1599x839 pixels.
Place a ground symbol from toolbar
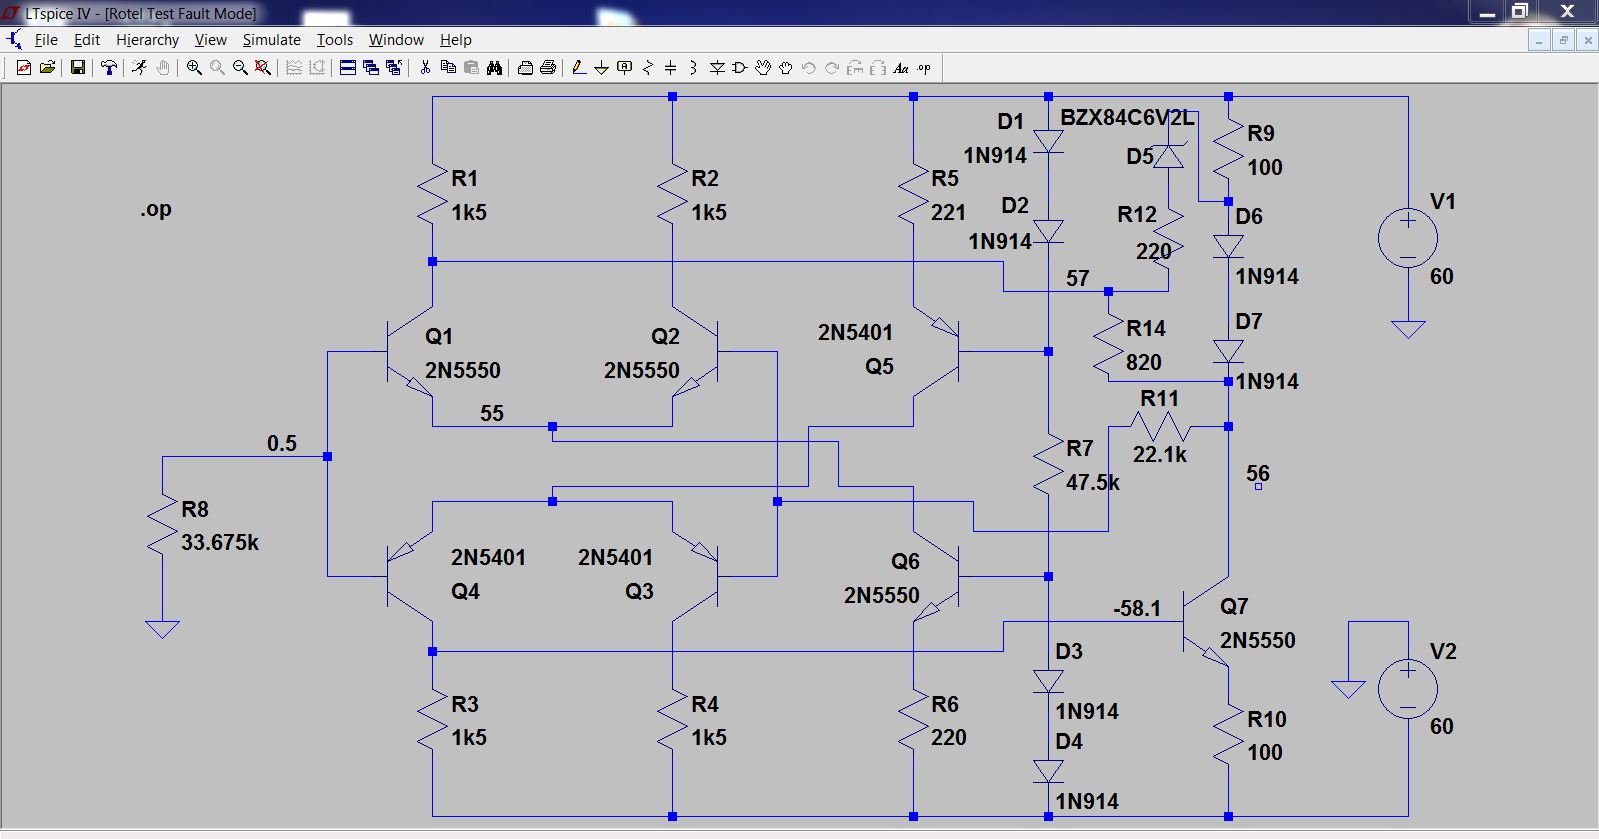tap(601, 68)
